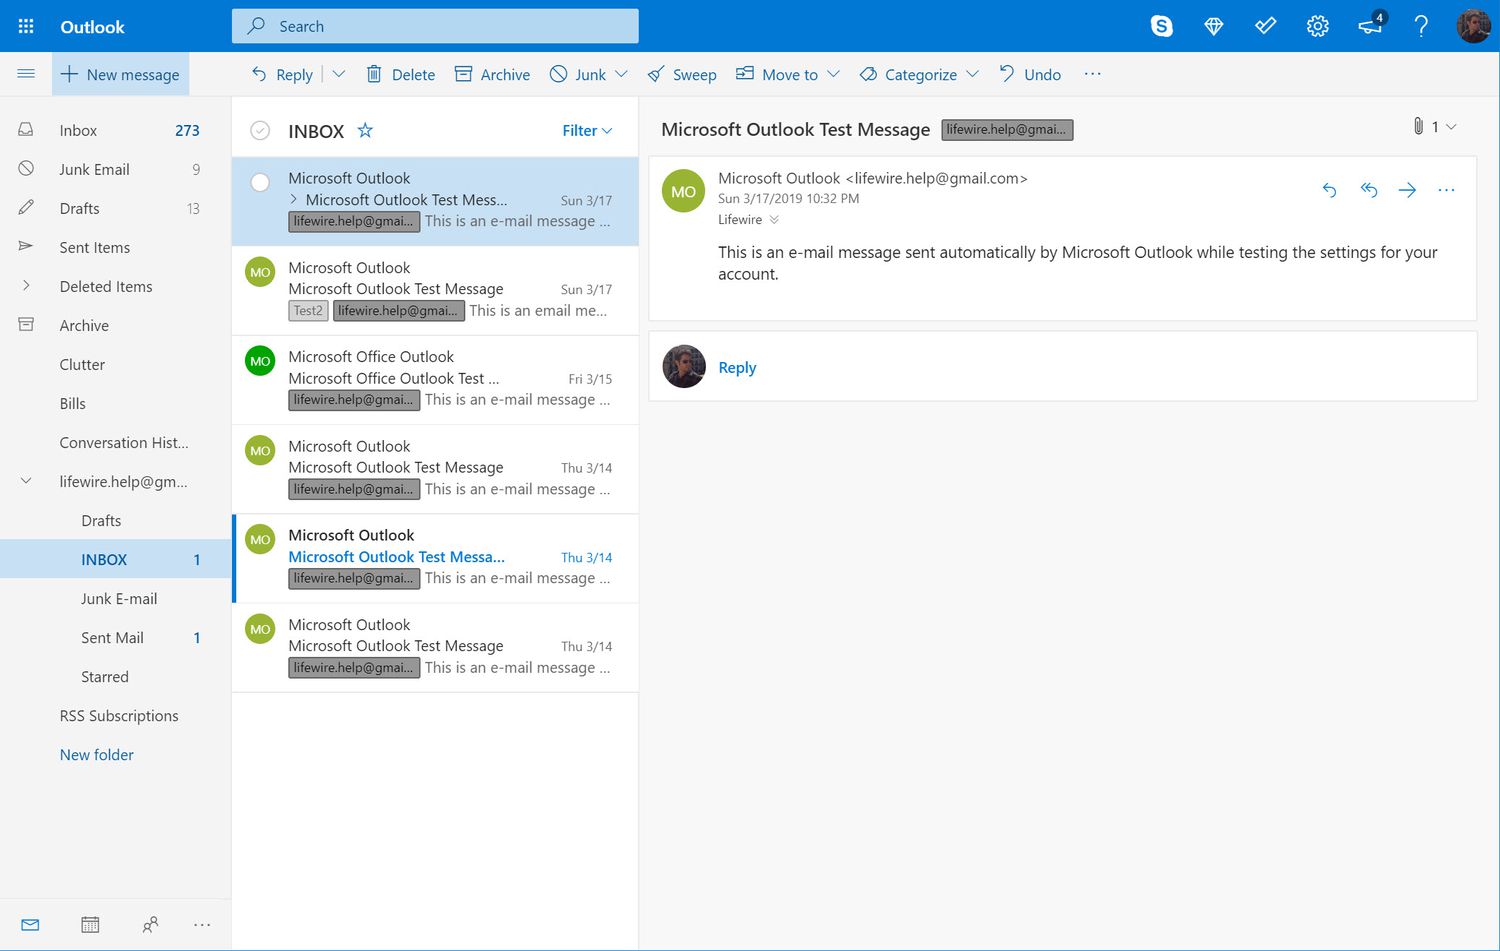Open Settings gear icon
Viewport: 1500px width, 951px height.
pos(1318,26)
